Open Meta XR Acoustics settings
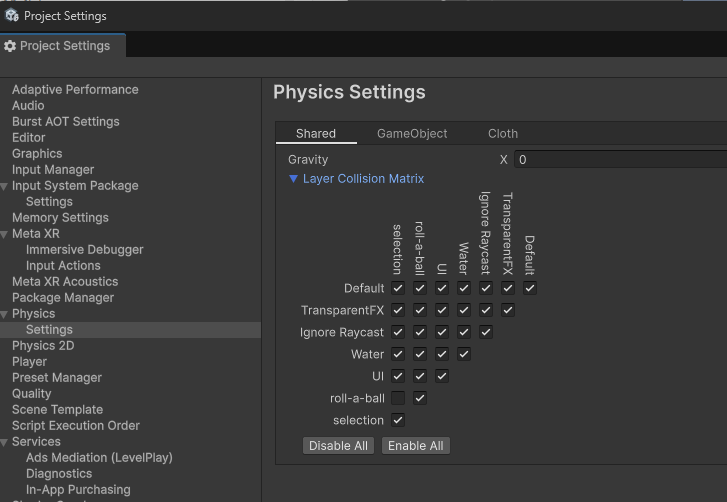Image resolution: width=727 pixels, height=502 pixels. pos(65,281)
